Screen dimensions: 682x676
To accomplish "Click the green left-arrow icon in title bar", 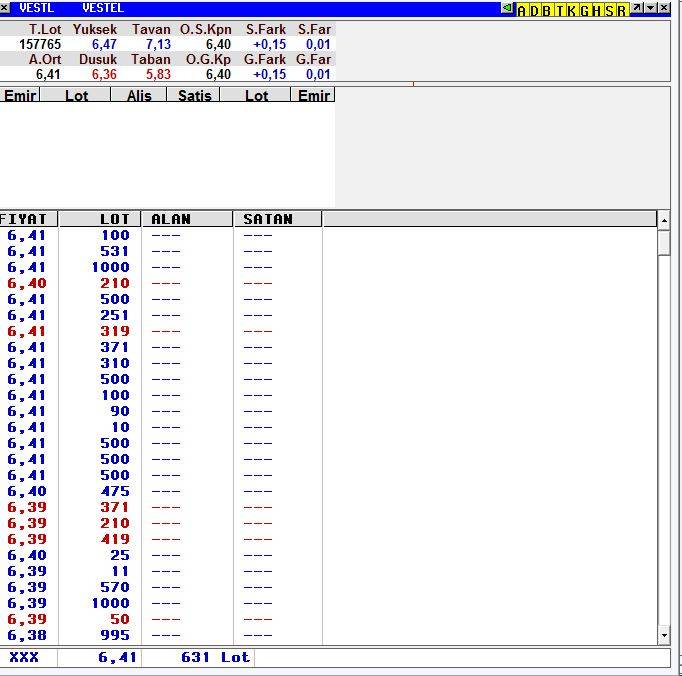I will [508, 8].
